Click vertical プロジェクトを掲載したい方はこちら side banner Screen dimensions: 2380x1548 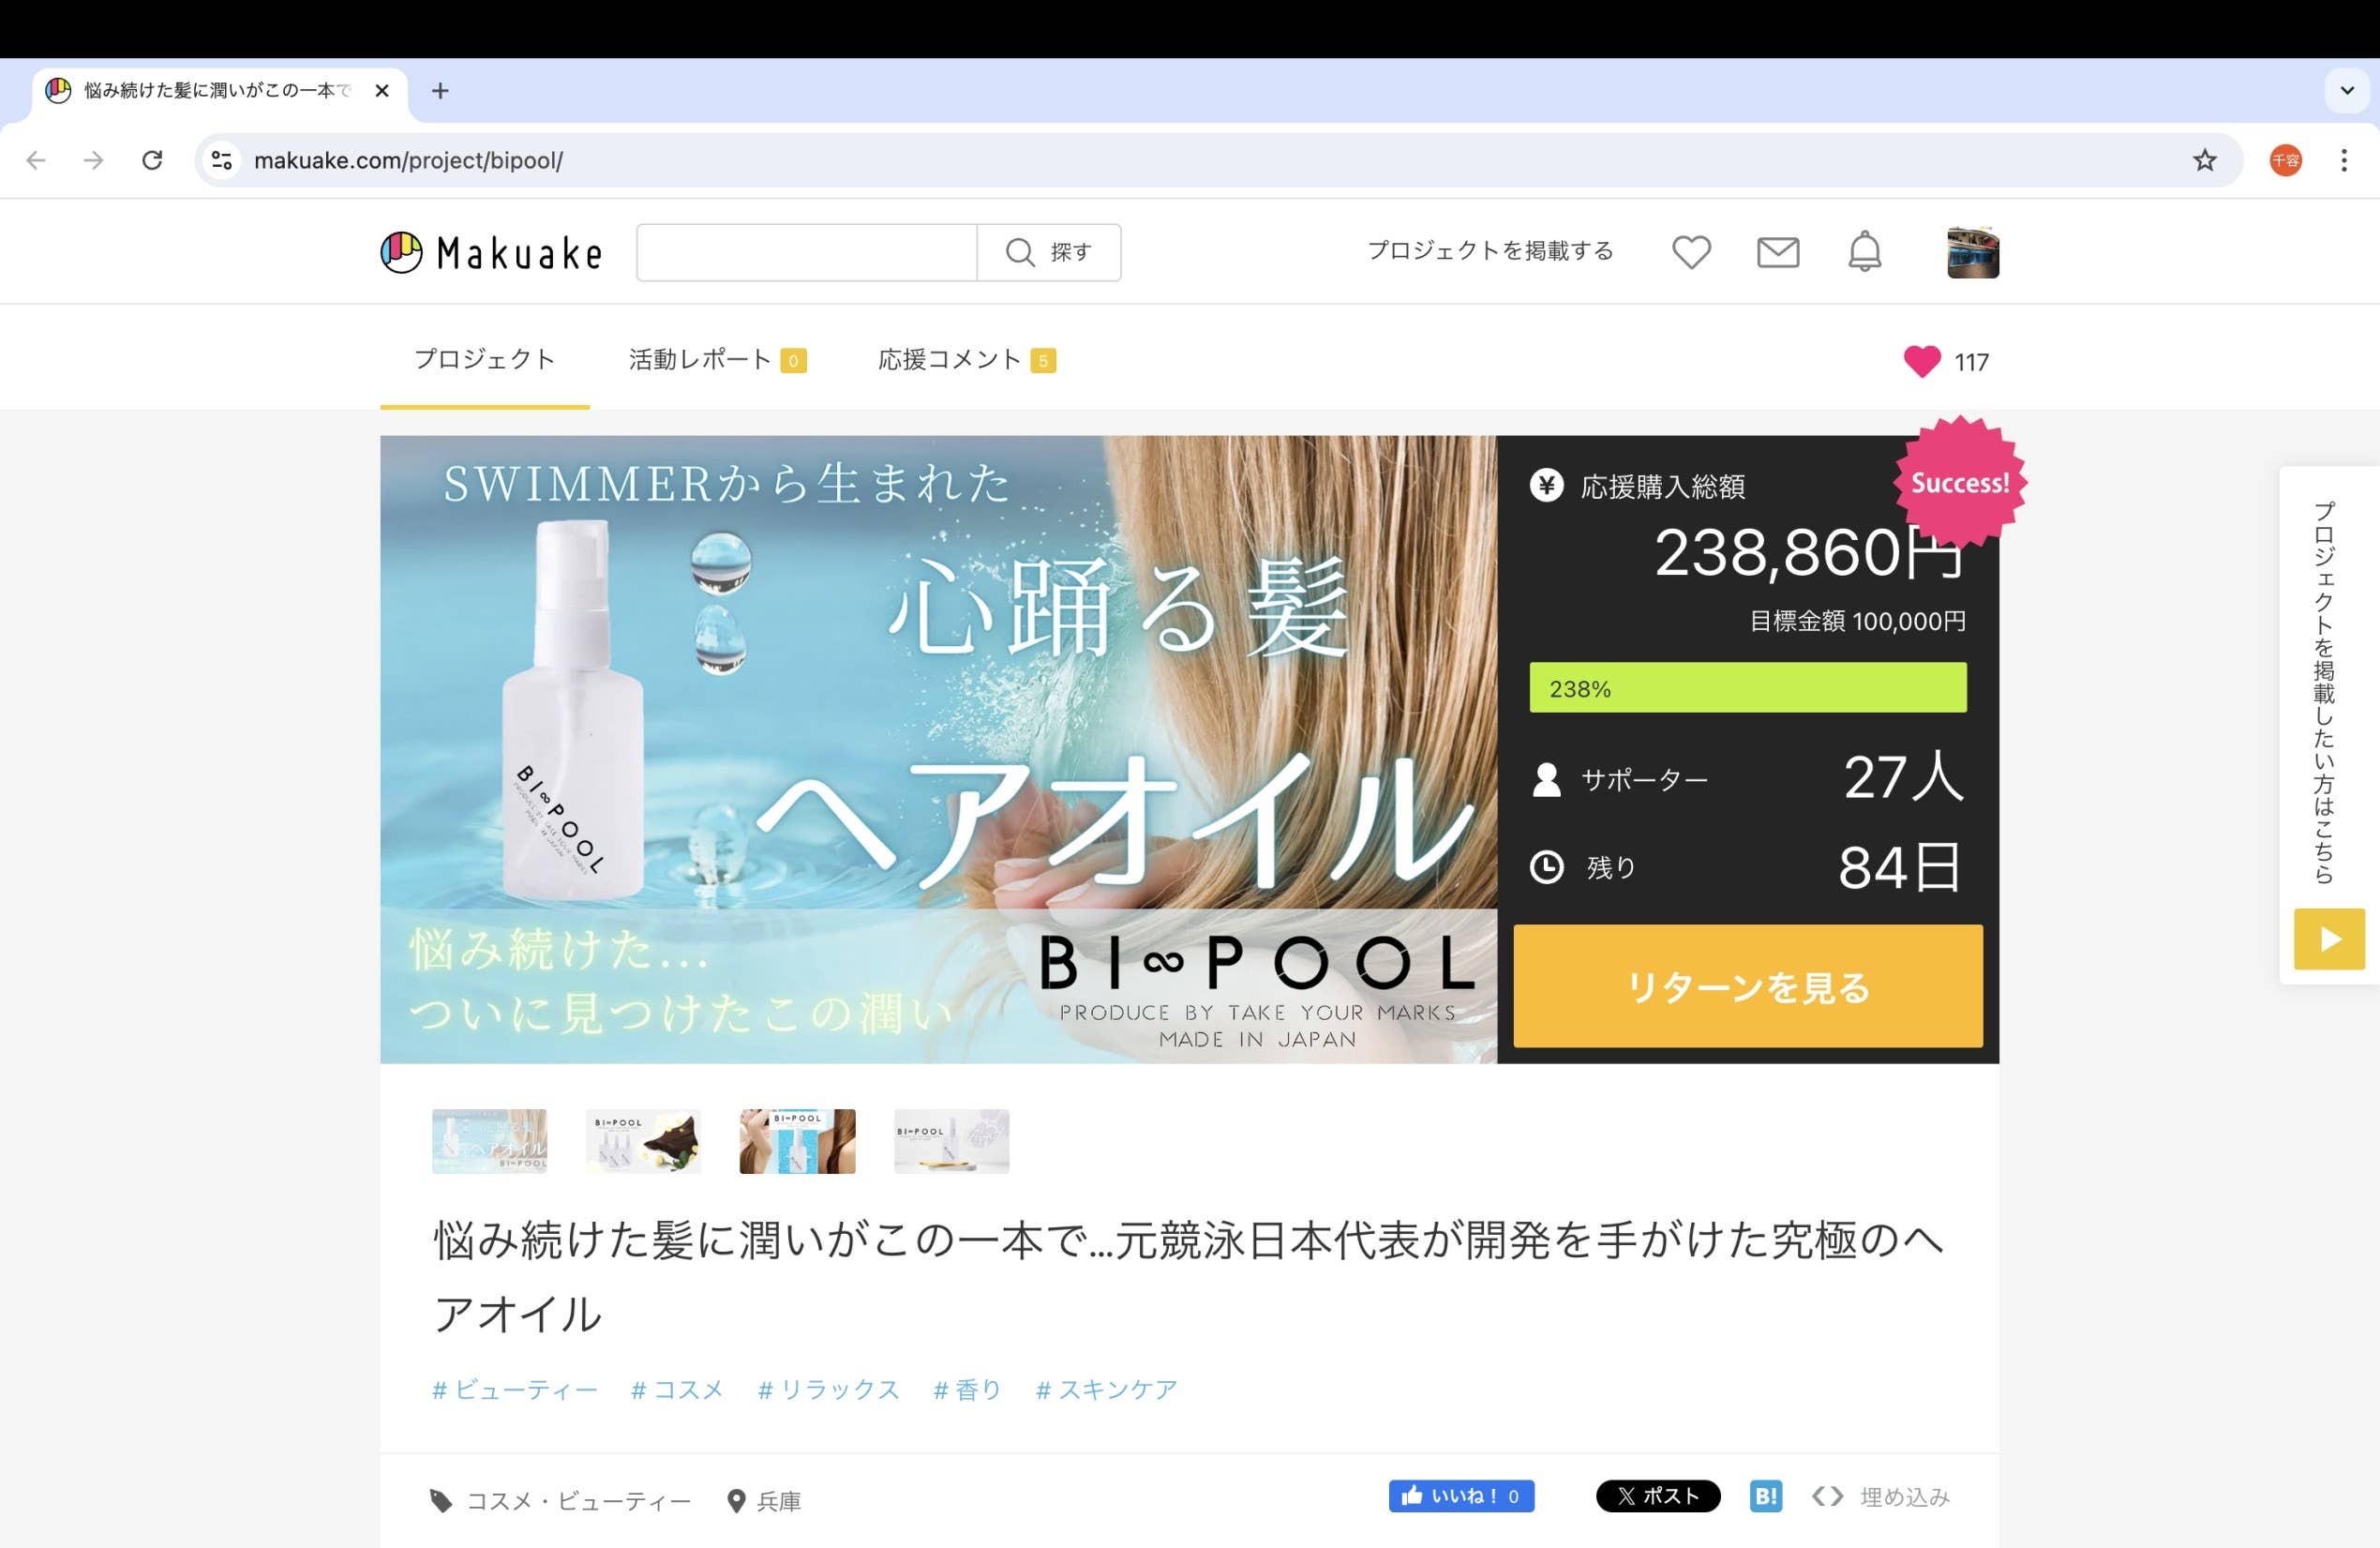[x=2325, y=692]
